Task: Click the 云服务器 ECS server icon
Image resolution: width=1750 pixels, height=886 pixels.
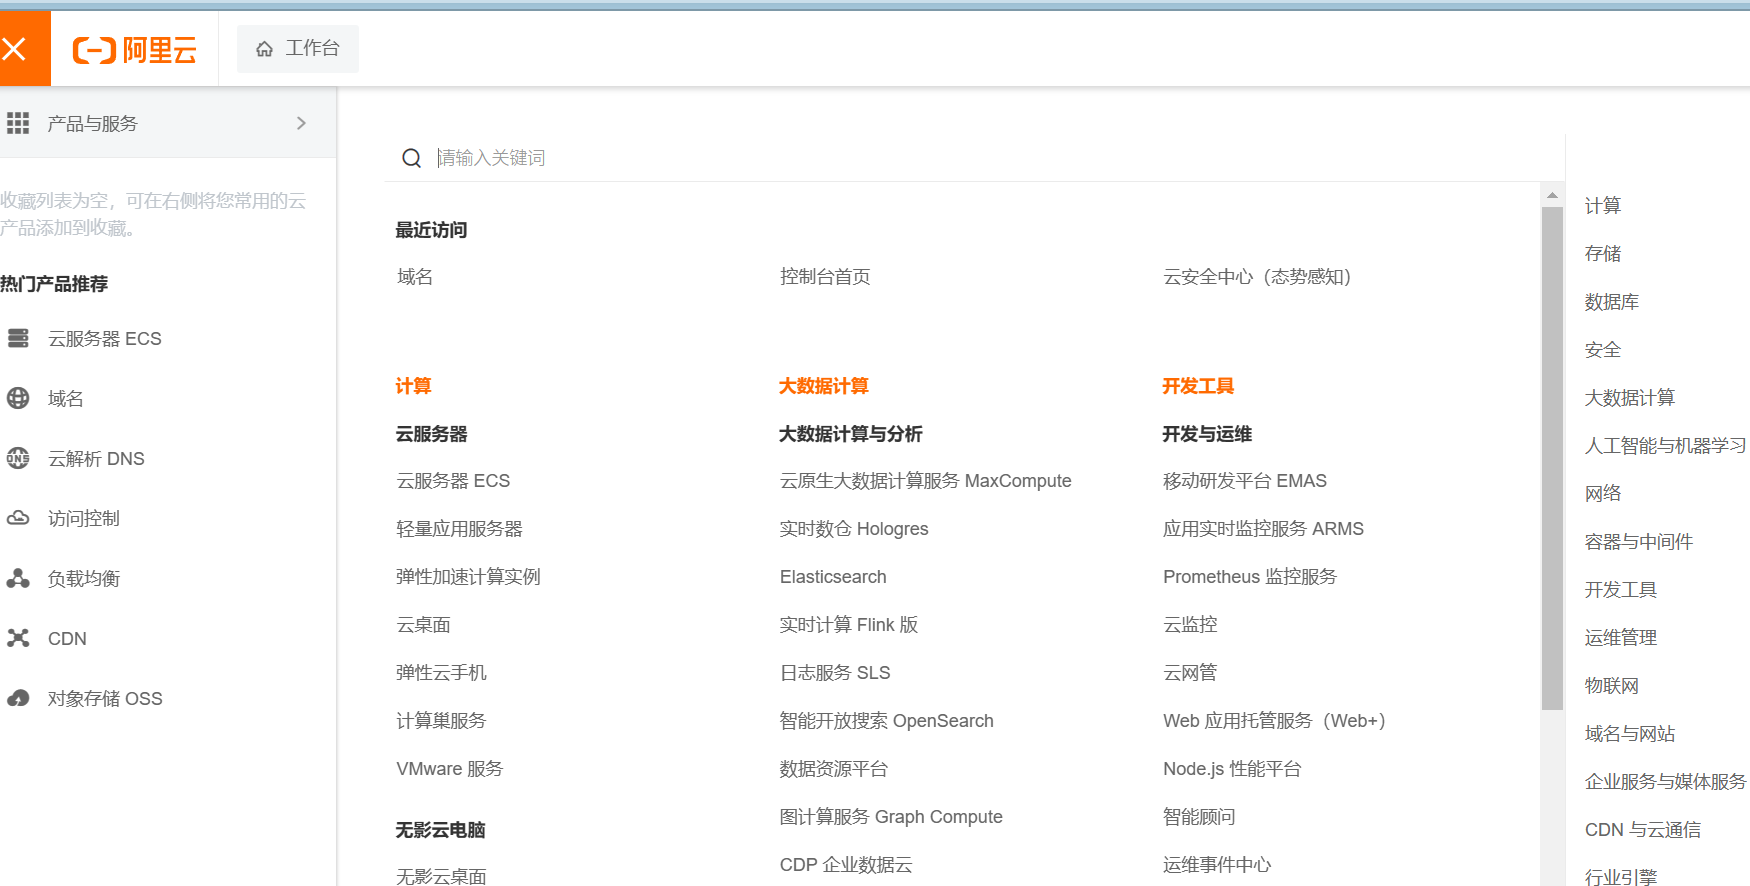Action: 18,339
